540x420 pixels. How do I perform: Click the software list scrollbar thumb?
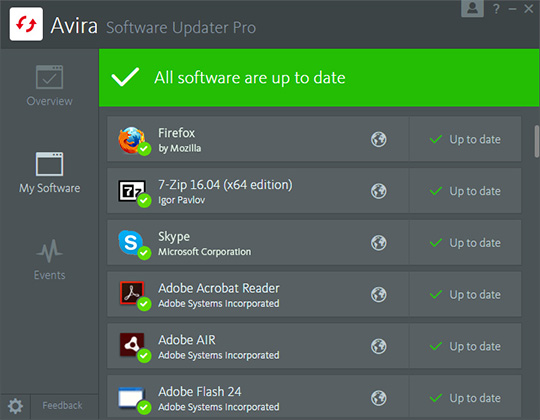point(537,141)
